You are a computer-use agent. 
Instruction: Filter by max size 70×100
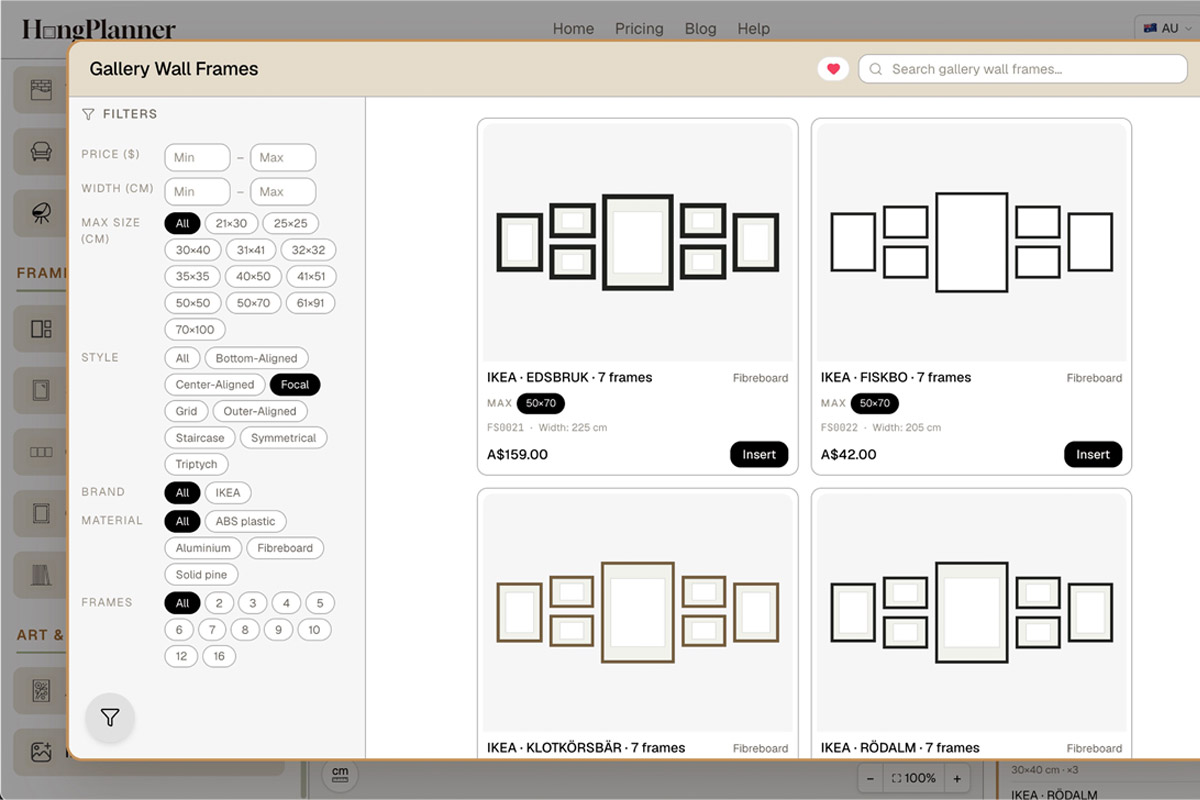click(x=195, y=330)
